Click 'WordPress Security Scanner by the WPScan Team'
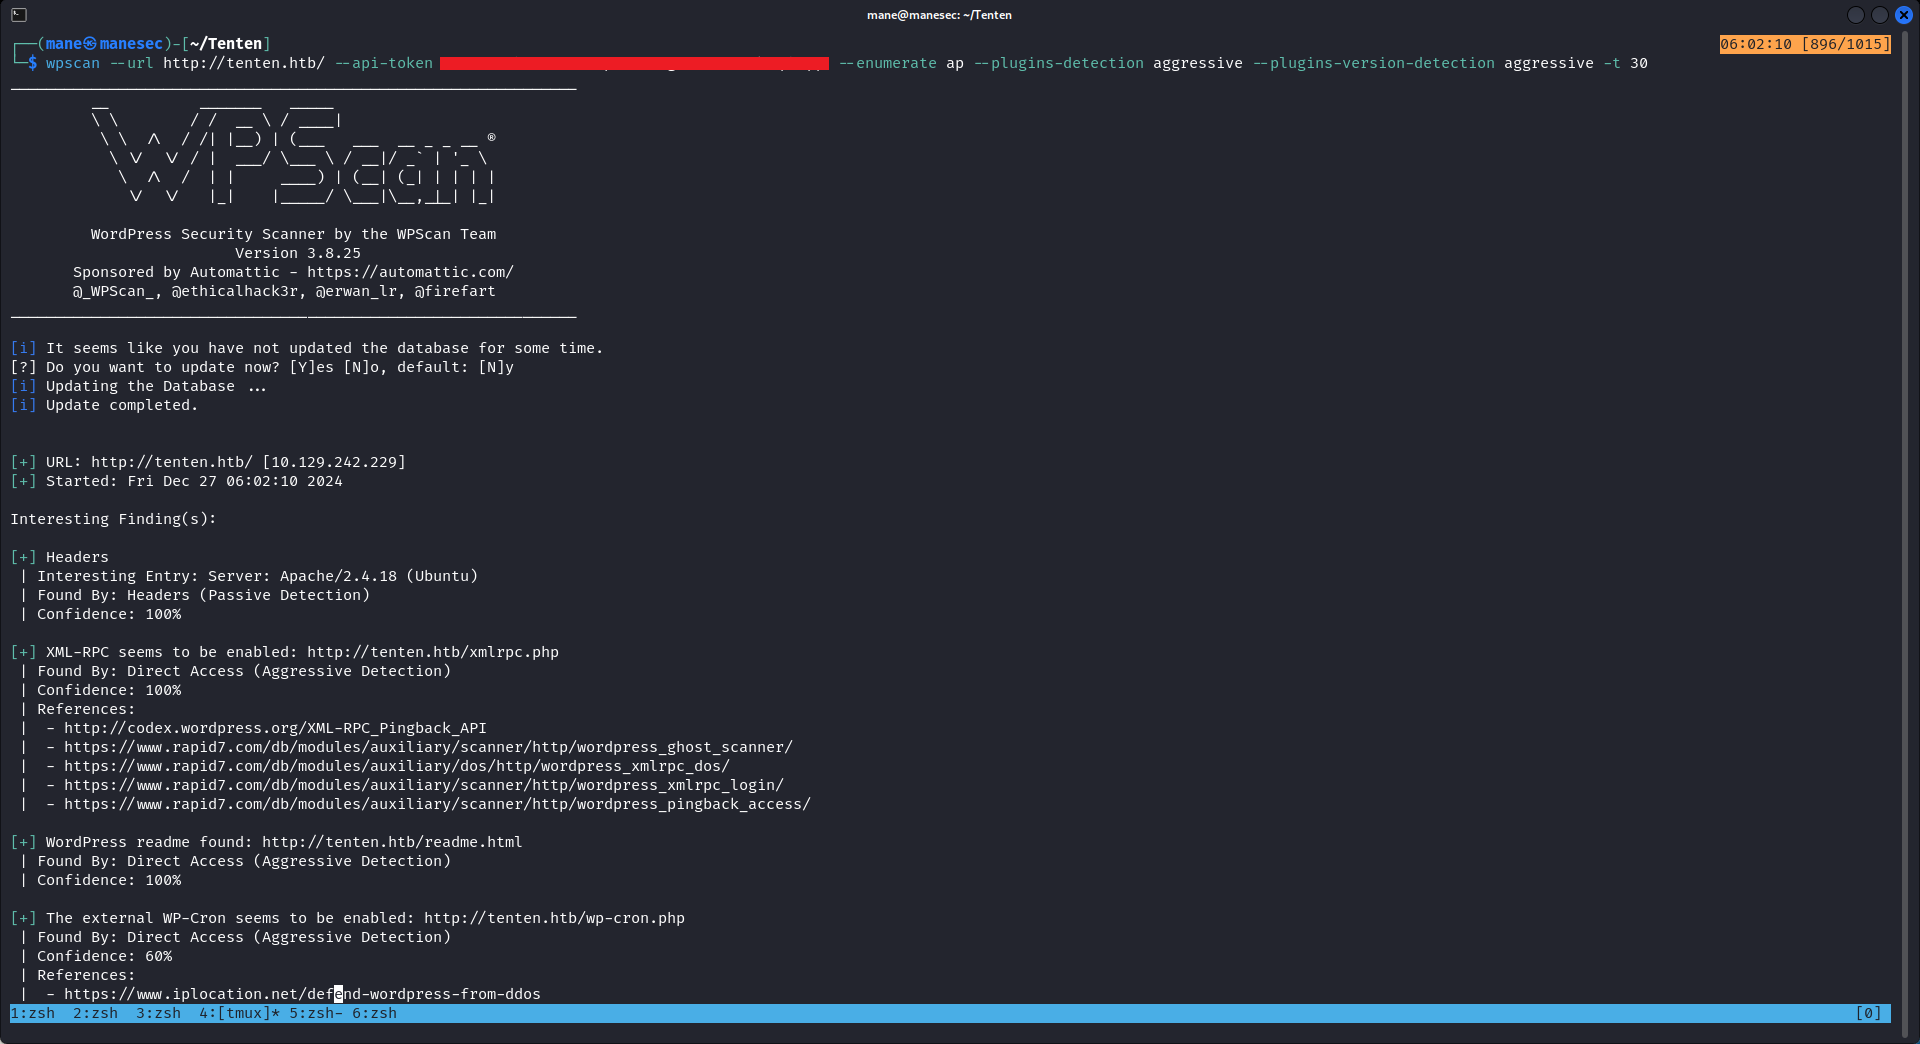This screenshot has width=1920, height=1044. [293, 234]
